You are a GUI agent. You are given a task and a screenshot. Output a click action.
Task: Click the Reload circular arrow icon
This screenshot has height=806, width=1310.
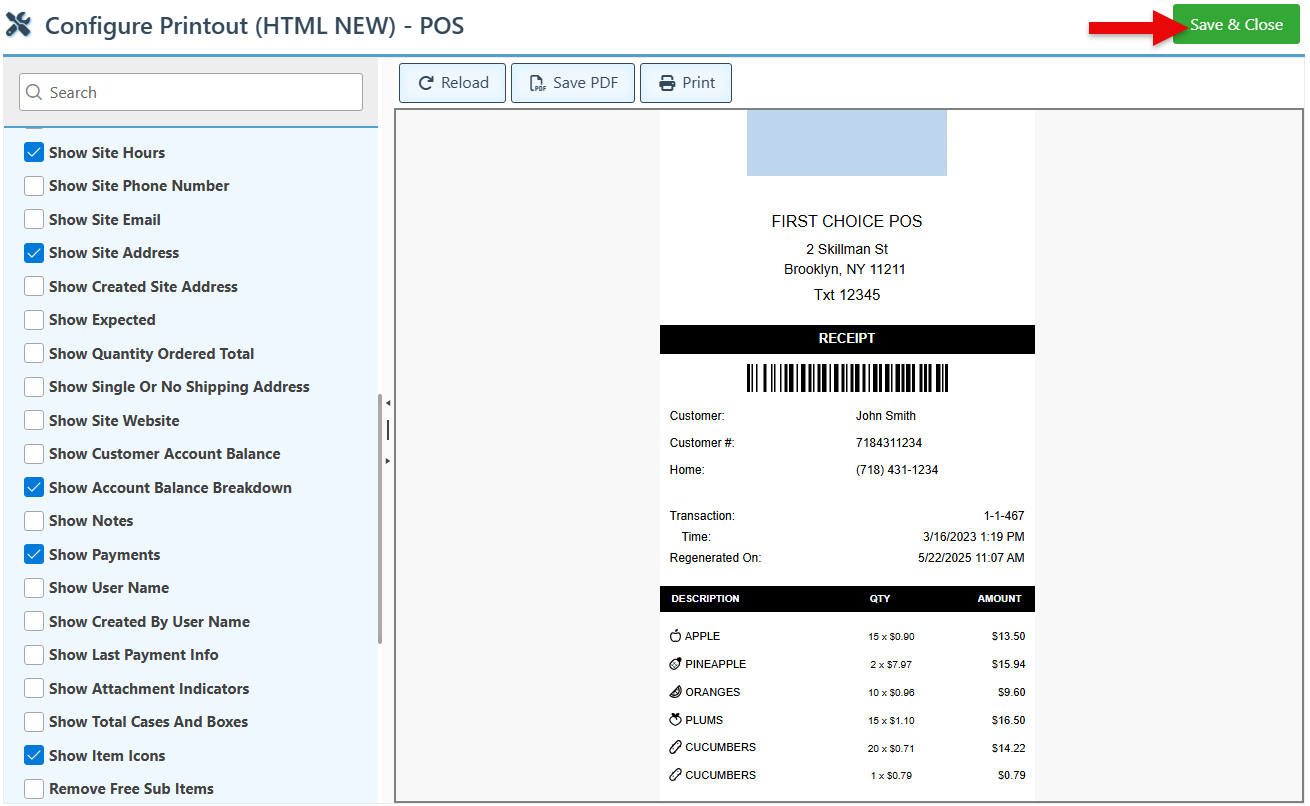tap(426, 83)
